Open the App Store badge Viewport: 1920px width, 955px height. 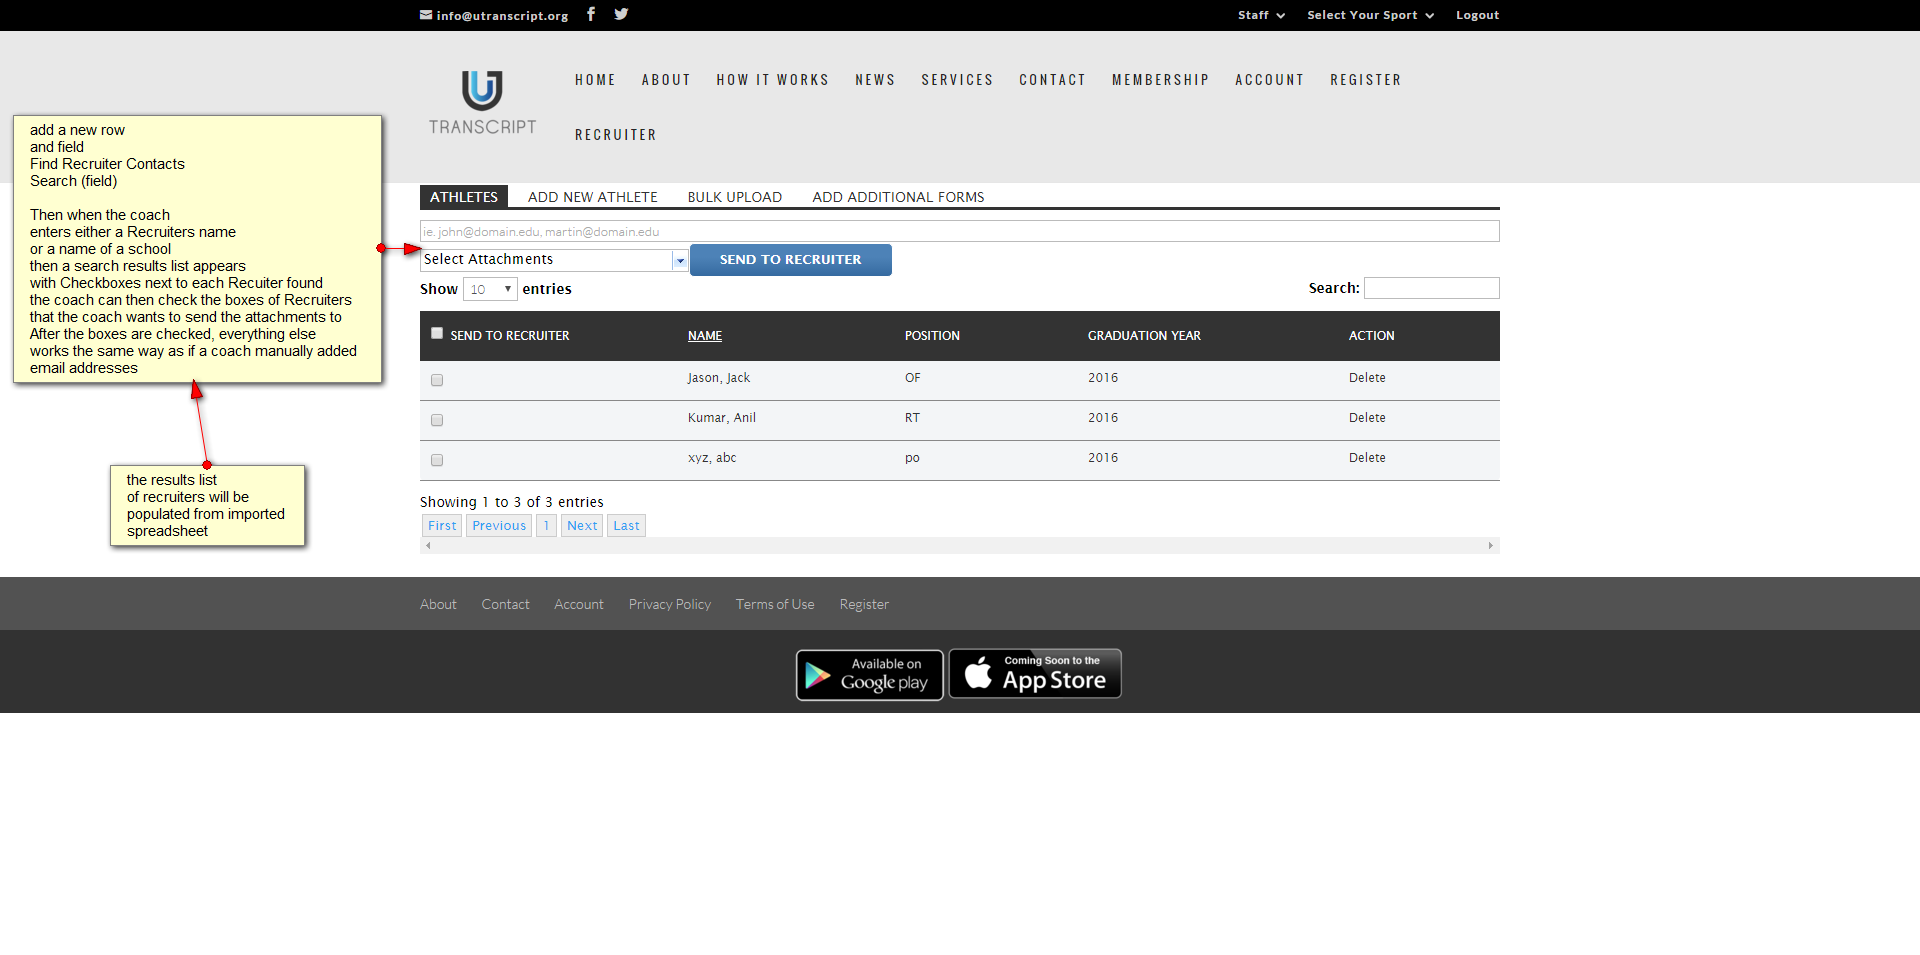tap(1035, 674)
